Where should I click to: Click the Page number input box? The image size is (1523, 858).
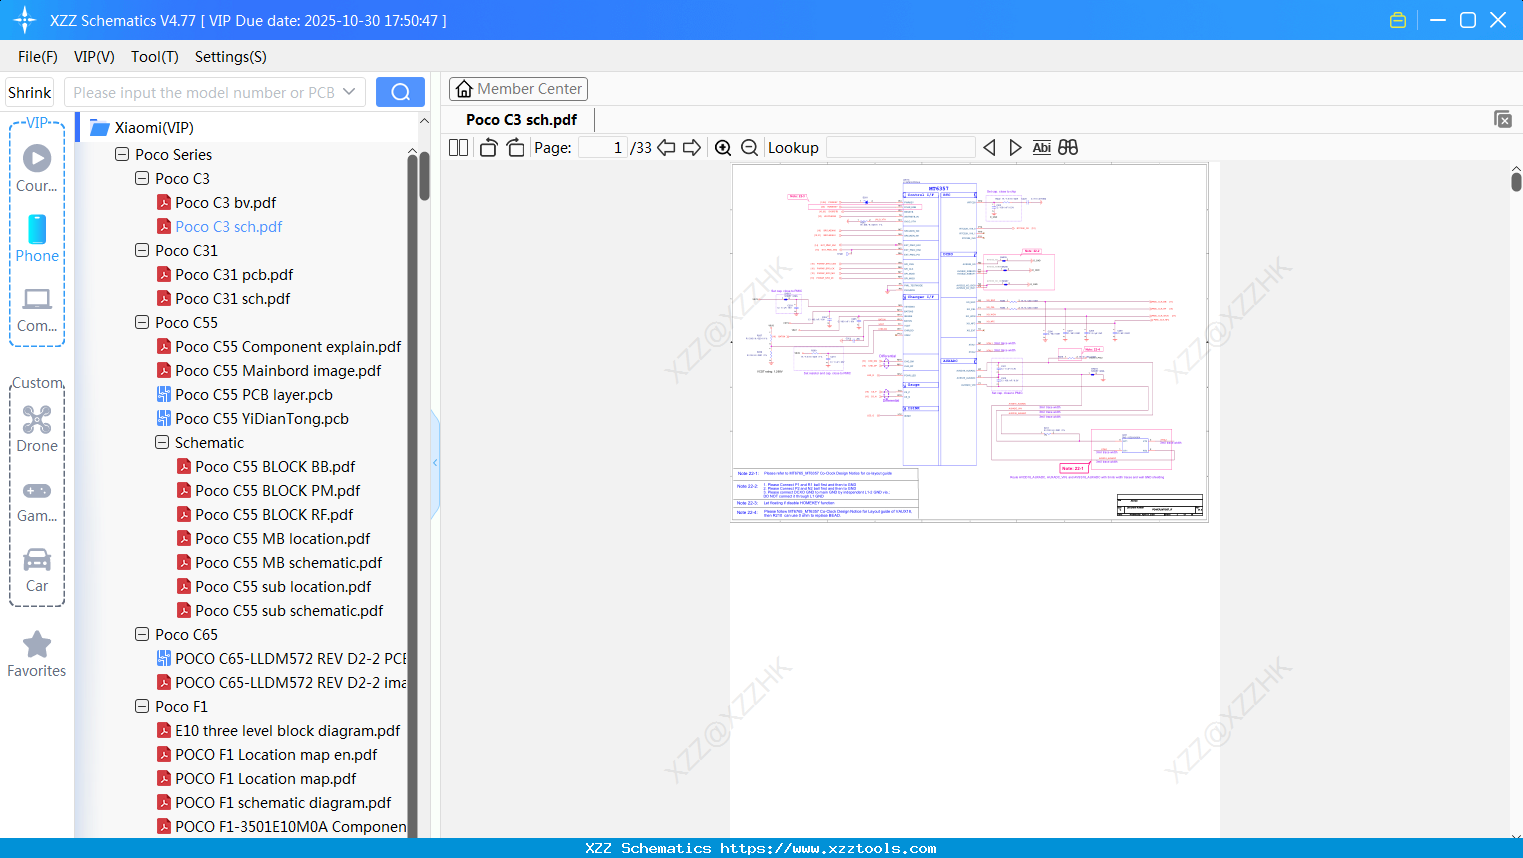pos(603,148)
